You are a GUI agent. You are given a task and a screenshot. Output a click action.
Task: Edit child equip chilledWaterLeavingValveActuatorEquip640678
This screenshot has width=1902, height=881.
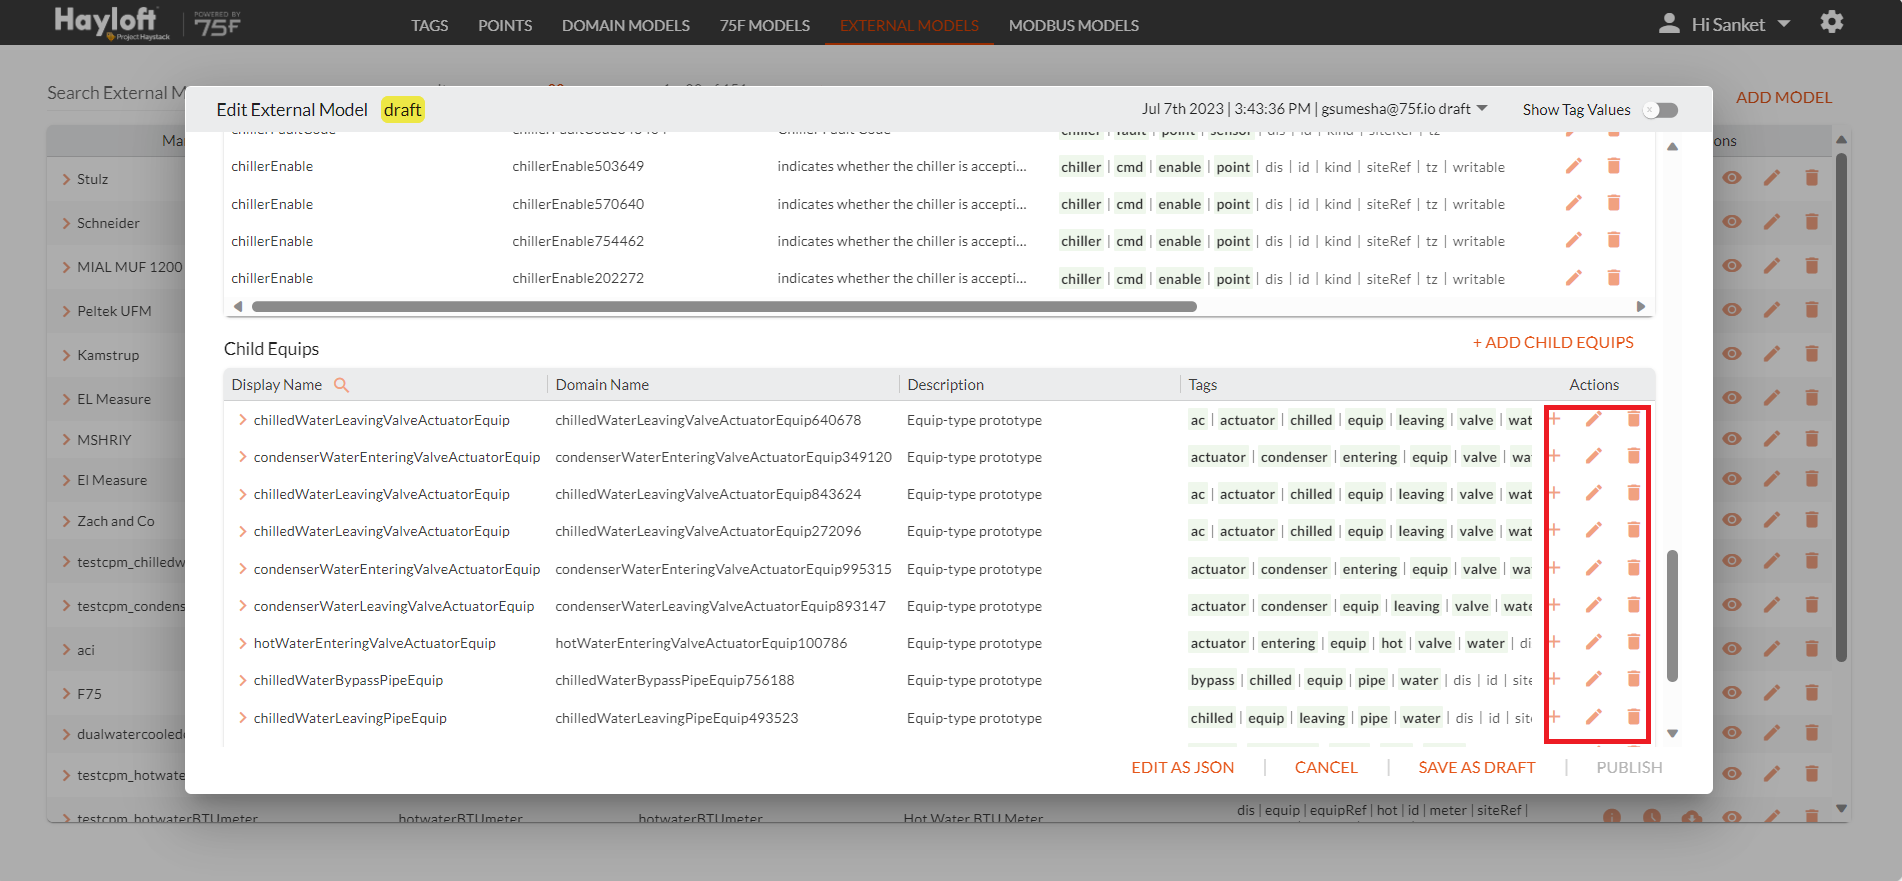1594,419
